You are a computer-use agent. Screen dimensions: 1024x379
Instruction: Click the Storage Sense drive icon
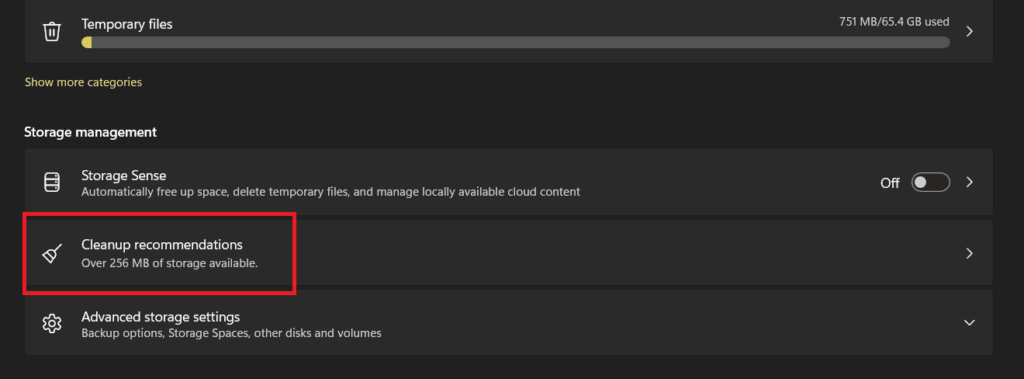click(x=52, y=182)
